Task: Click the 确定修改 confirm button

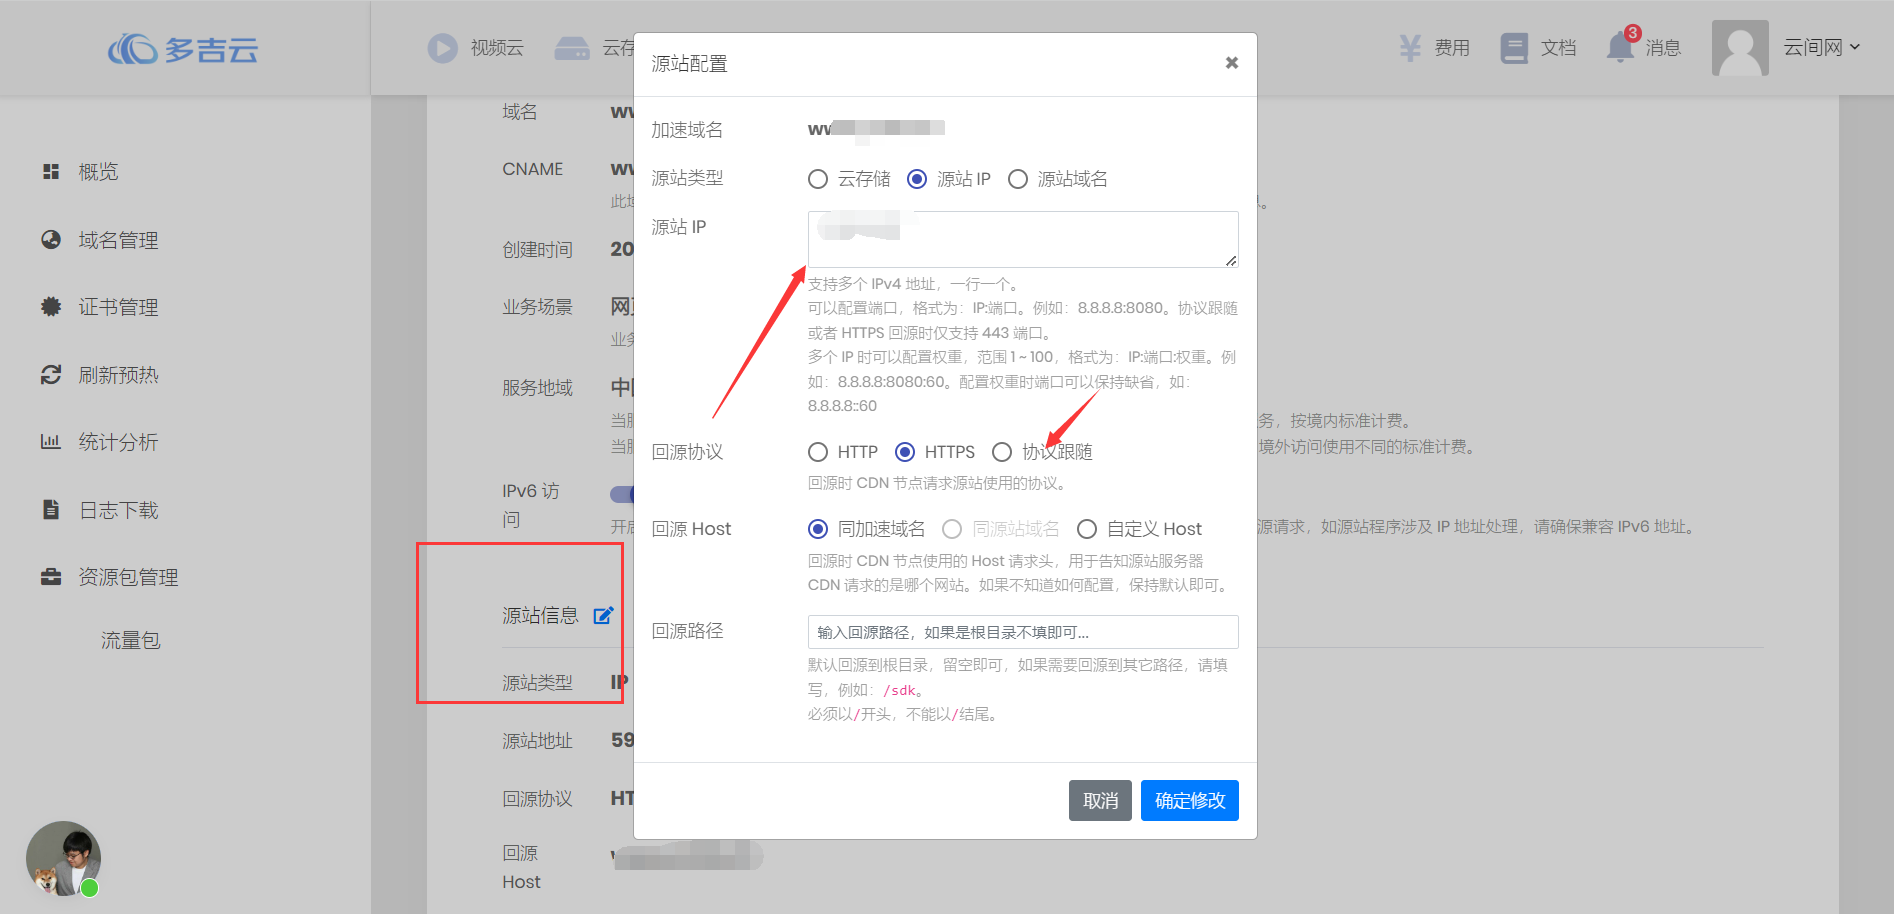Action: 1189,800
